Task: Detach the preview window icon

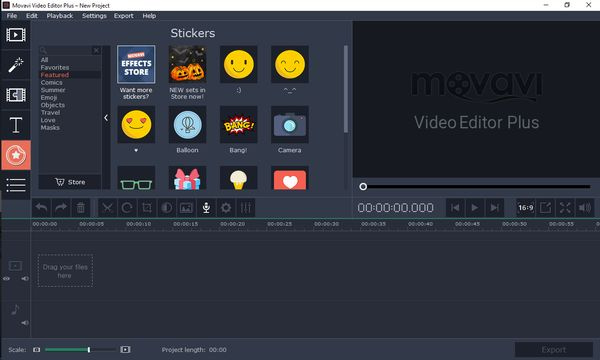Action: 545,207
